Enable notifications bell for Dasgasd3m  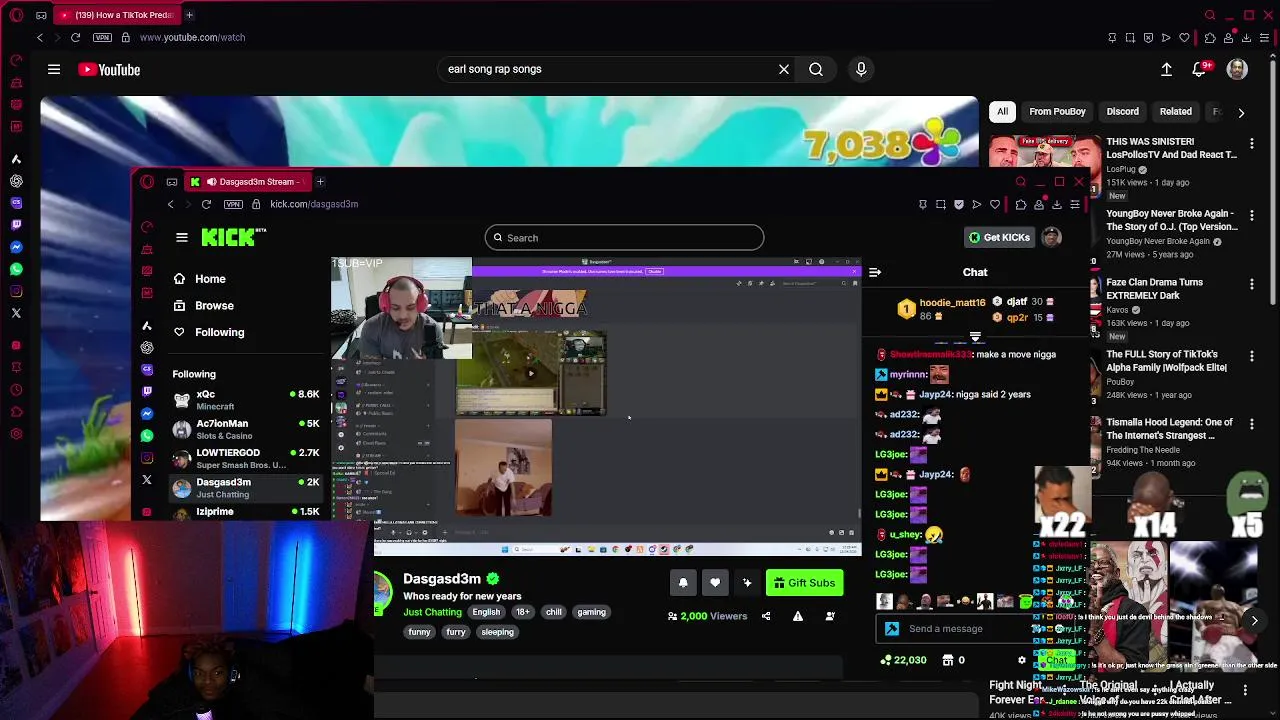pyautogui.click(x=683, y=583)
